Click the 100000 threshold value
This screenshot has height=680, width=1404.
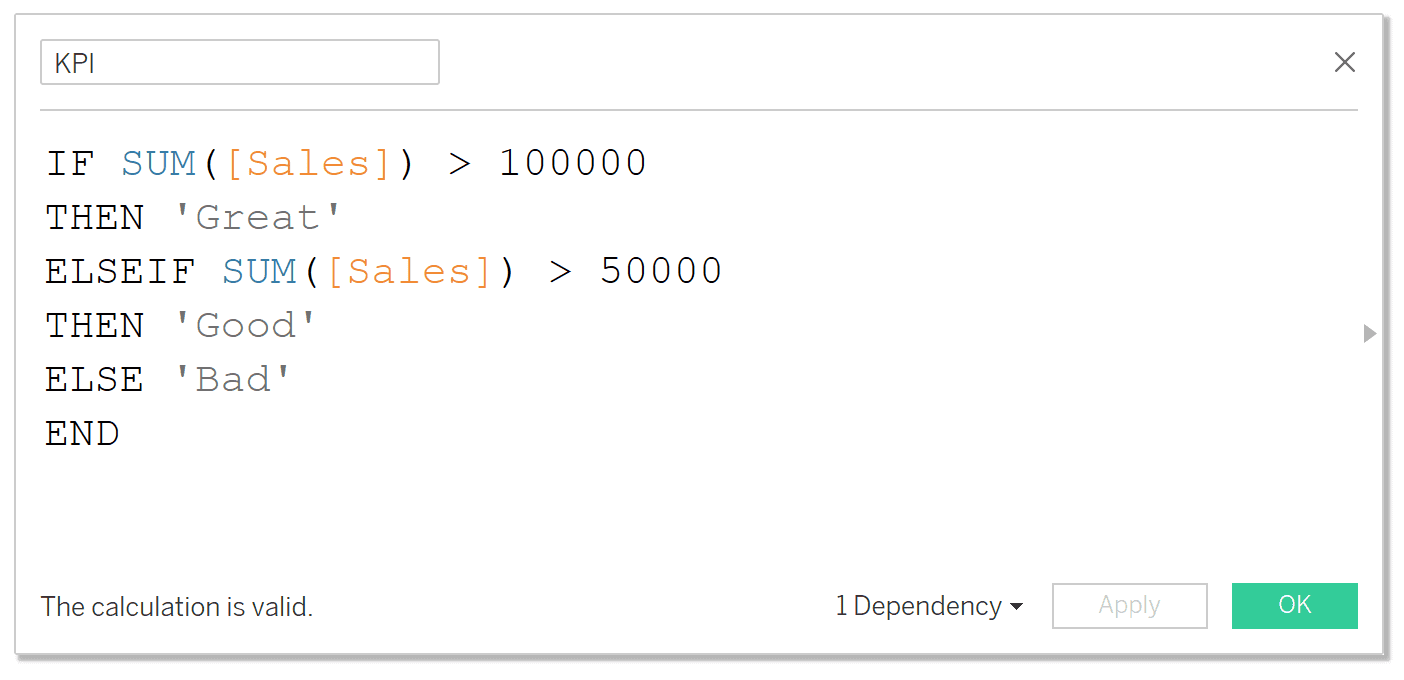pos(573,163)
